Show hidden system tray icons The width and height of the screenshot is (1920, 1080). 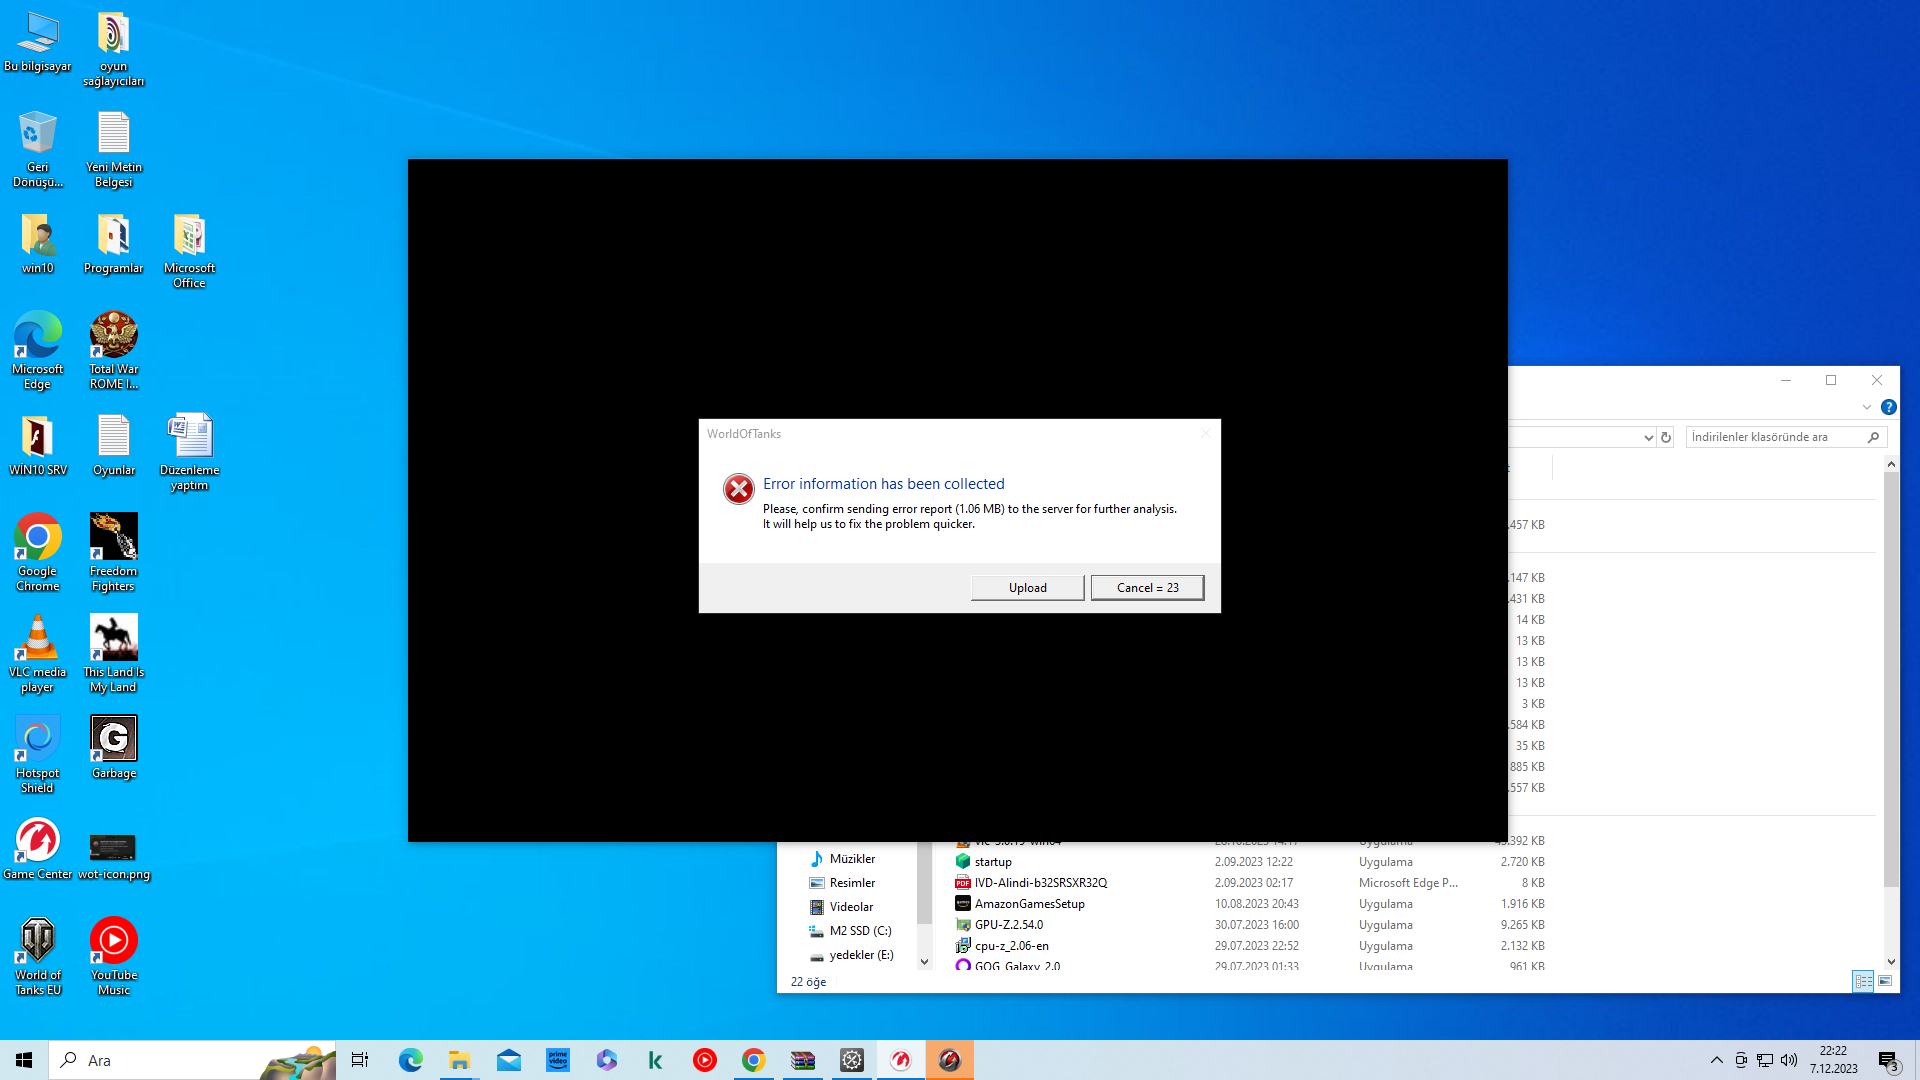(1716, 1060)
